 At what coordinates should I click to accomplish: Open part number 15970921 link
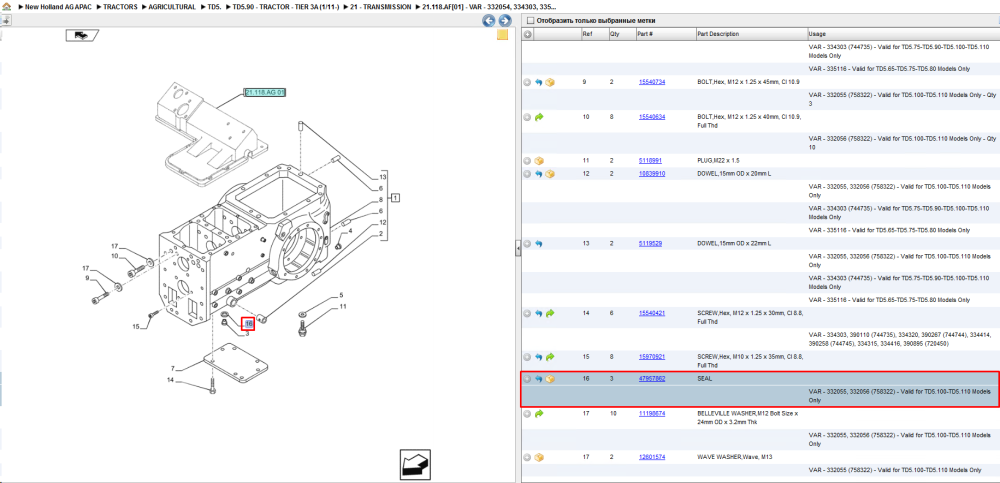click(x=652, y=357)
